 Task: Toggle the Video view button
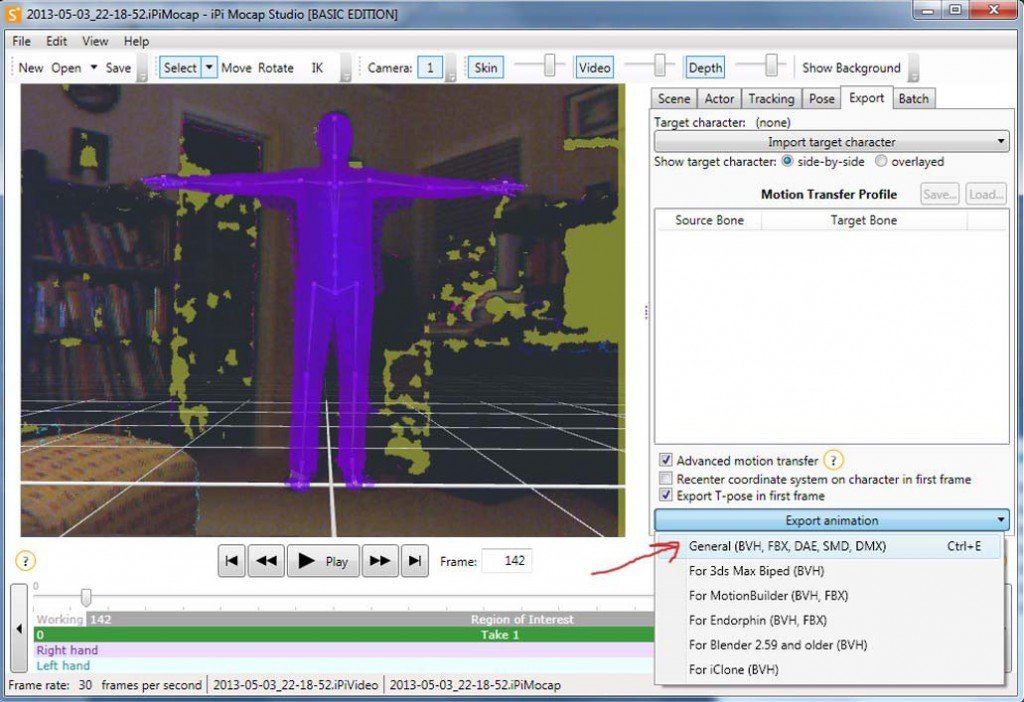pos(594,68)
